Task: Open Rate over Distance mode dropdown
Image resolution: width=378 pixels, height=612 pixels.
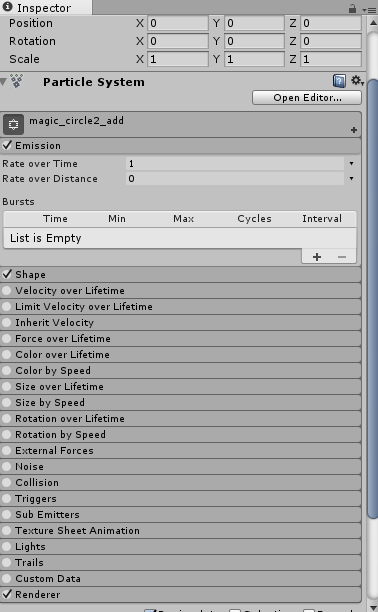Action: [351, 178]
